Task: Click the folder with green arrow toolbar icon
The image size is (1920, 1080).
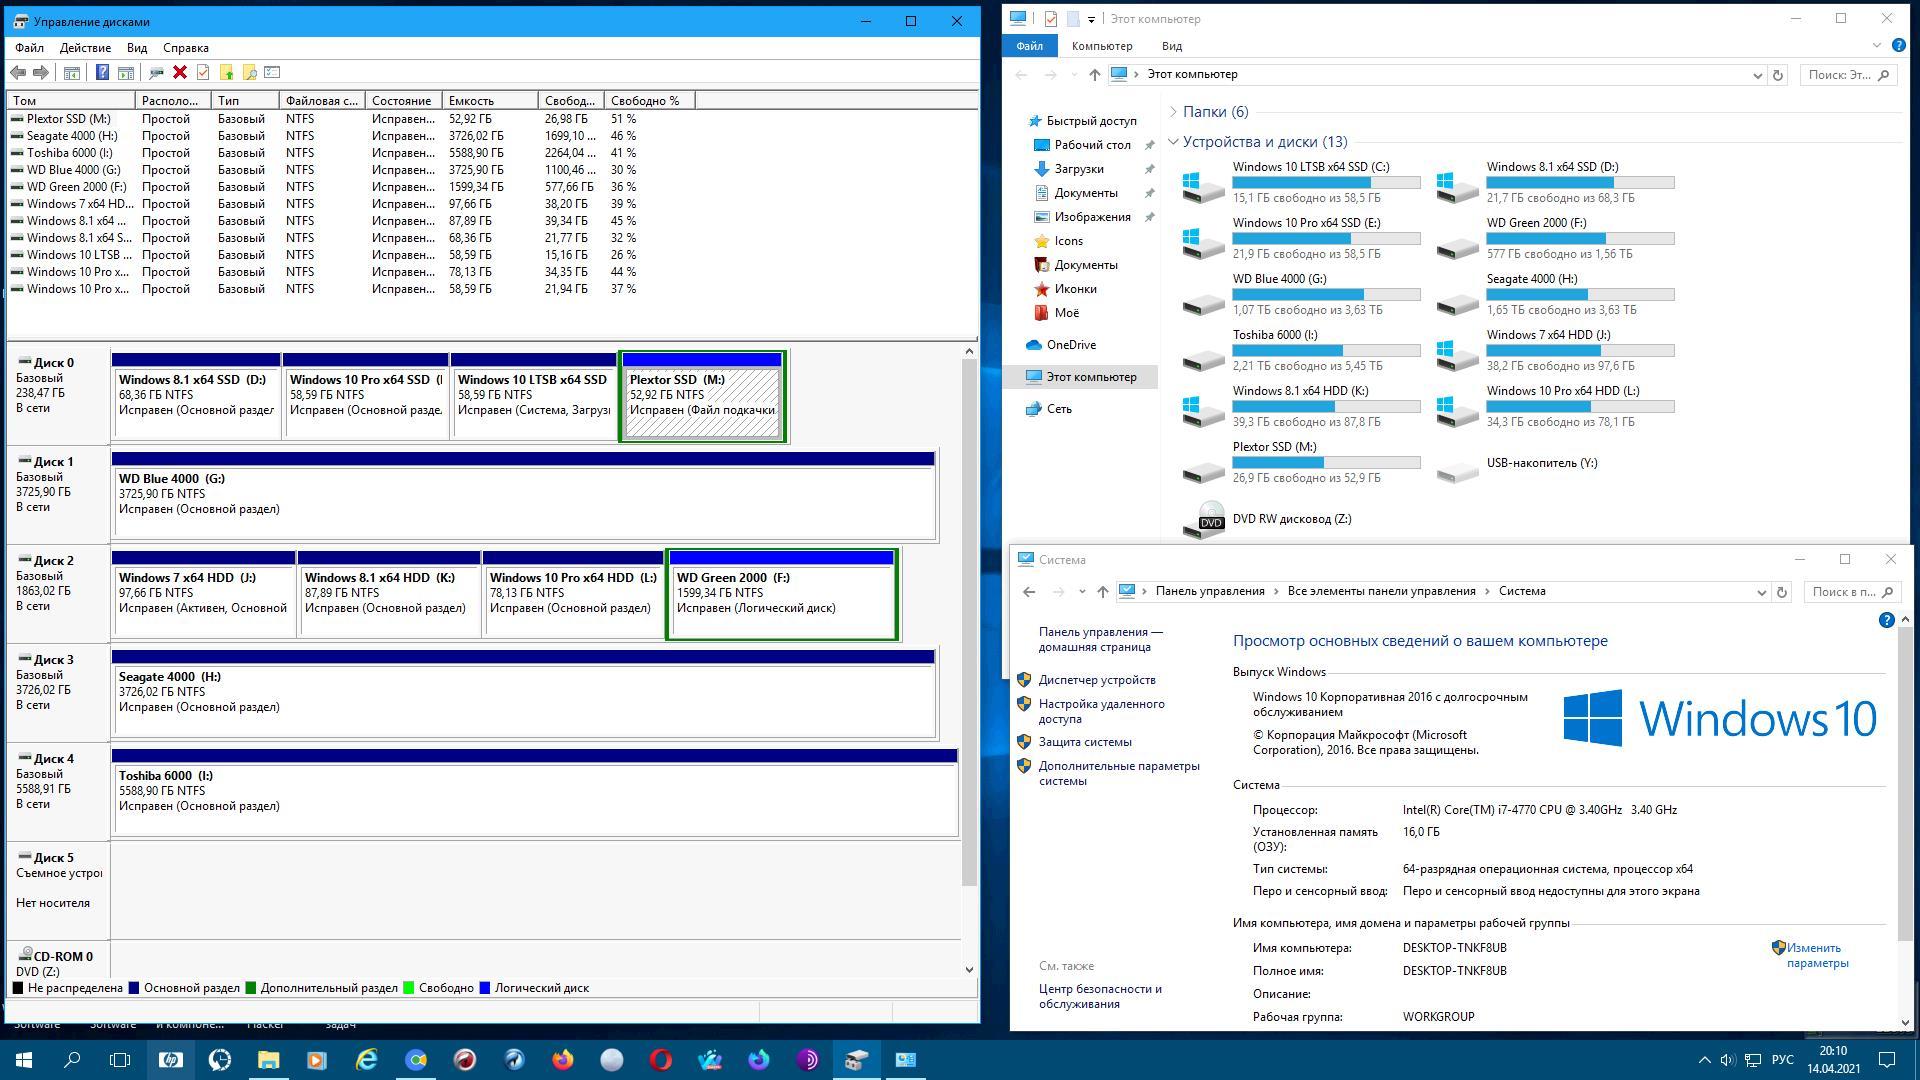Action: pos(227,72)
